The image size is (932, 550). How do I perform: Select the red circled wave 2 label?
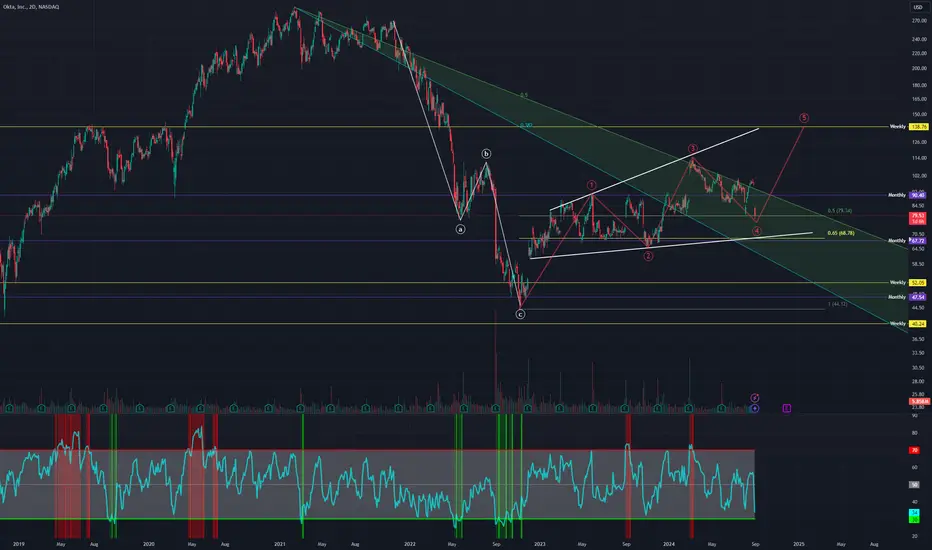(648, 256)
